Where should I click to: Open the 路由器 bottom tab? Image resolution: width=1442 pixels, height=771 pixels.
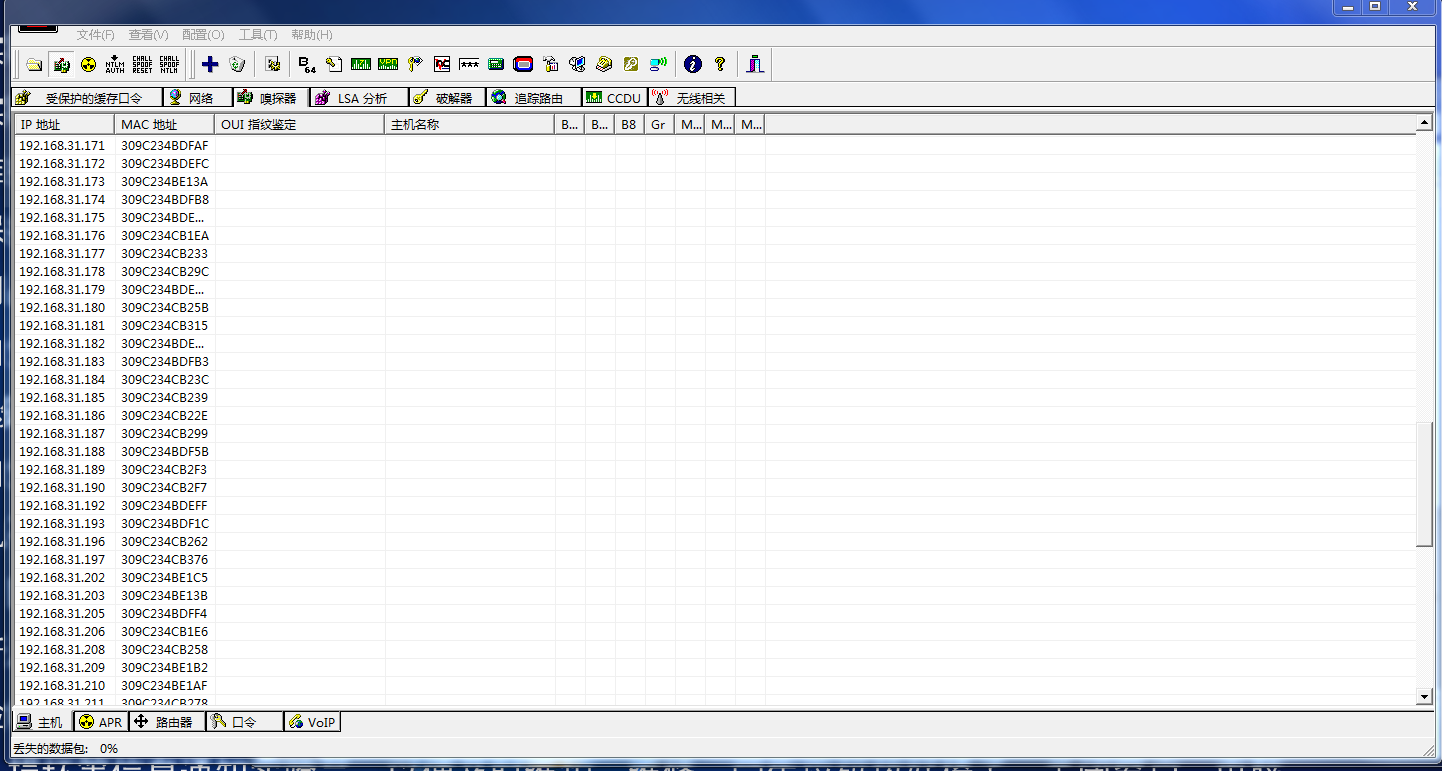[x=167, y=722]
